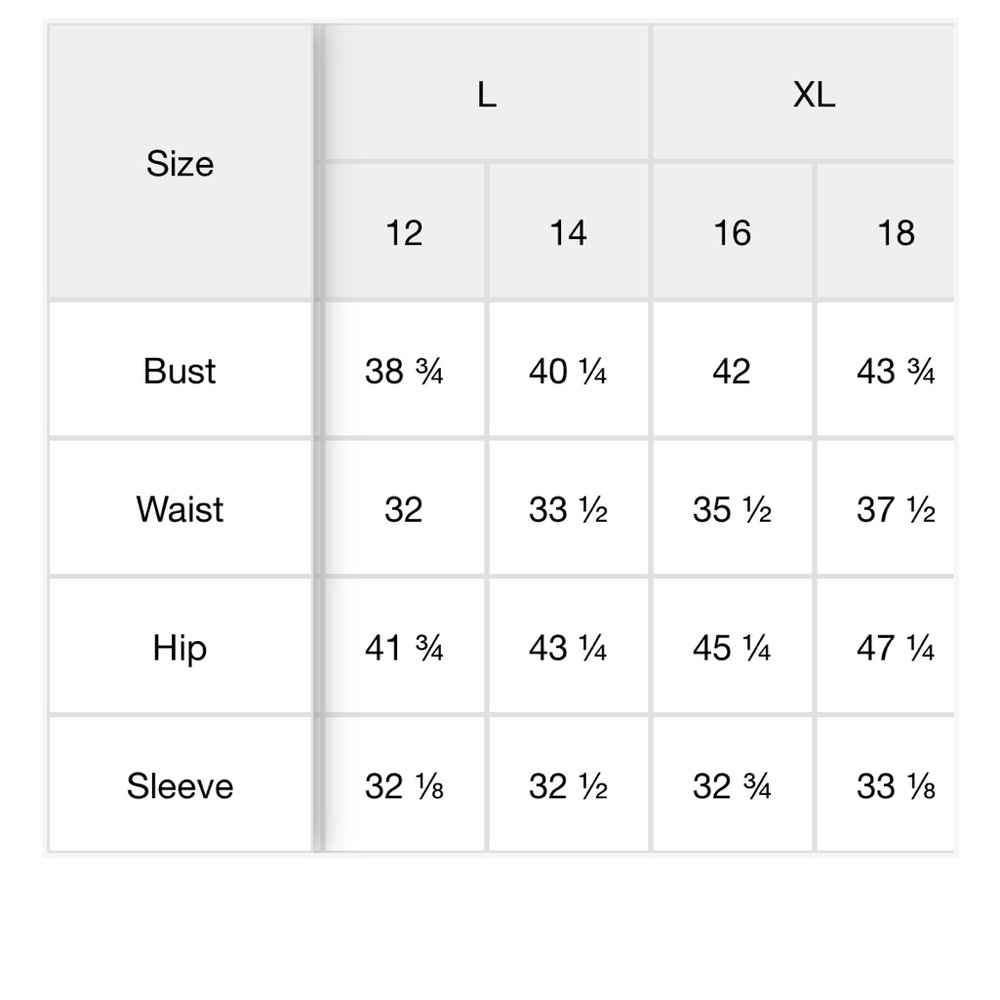Click the L size column header
The height and width of the screenshot is (1000, 1000).
pos(487,93)
